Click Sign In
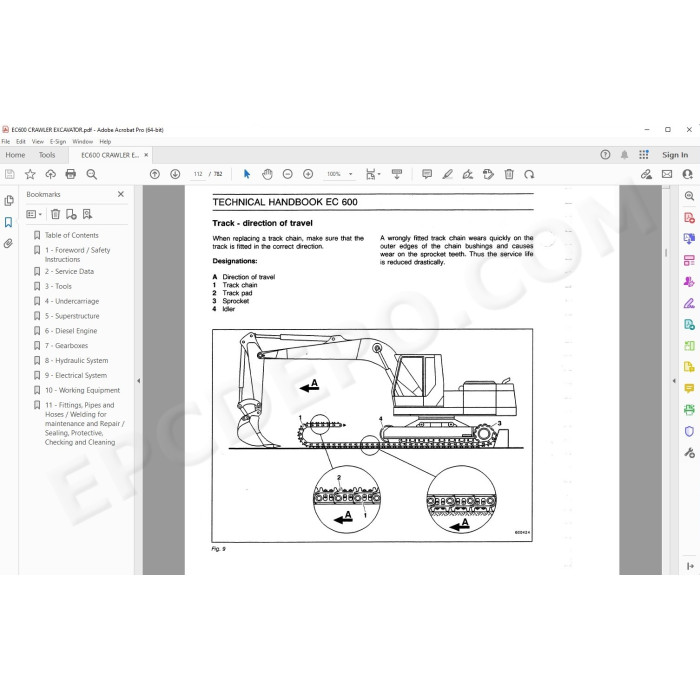Image resolution: width=700 pixels, height=700 pixels. click(675, 155)
